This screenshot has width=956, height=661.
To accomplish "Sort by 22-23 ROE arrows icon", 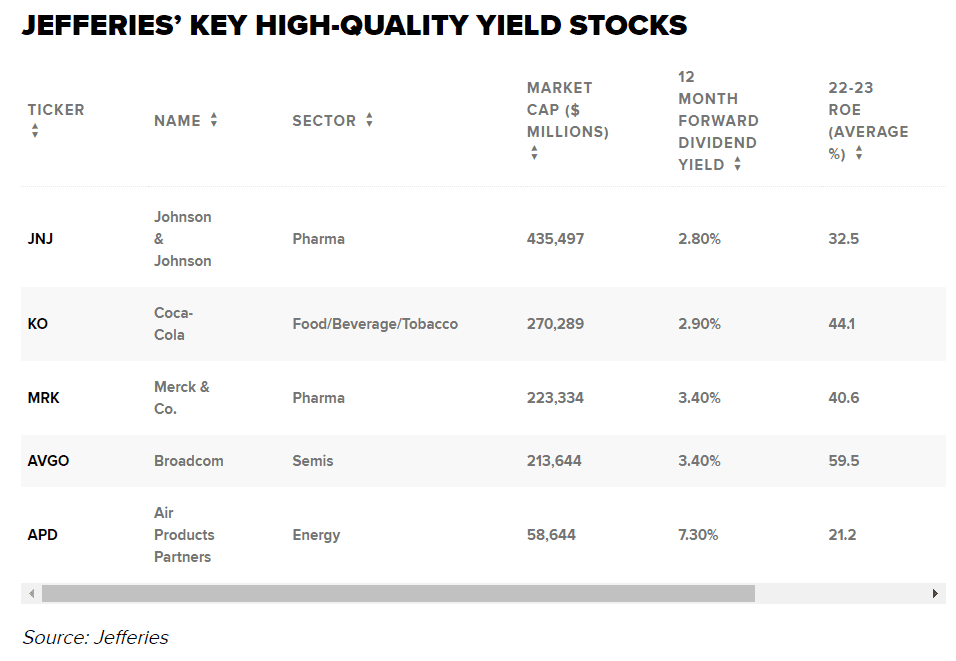I will 858,152.
